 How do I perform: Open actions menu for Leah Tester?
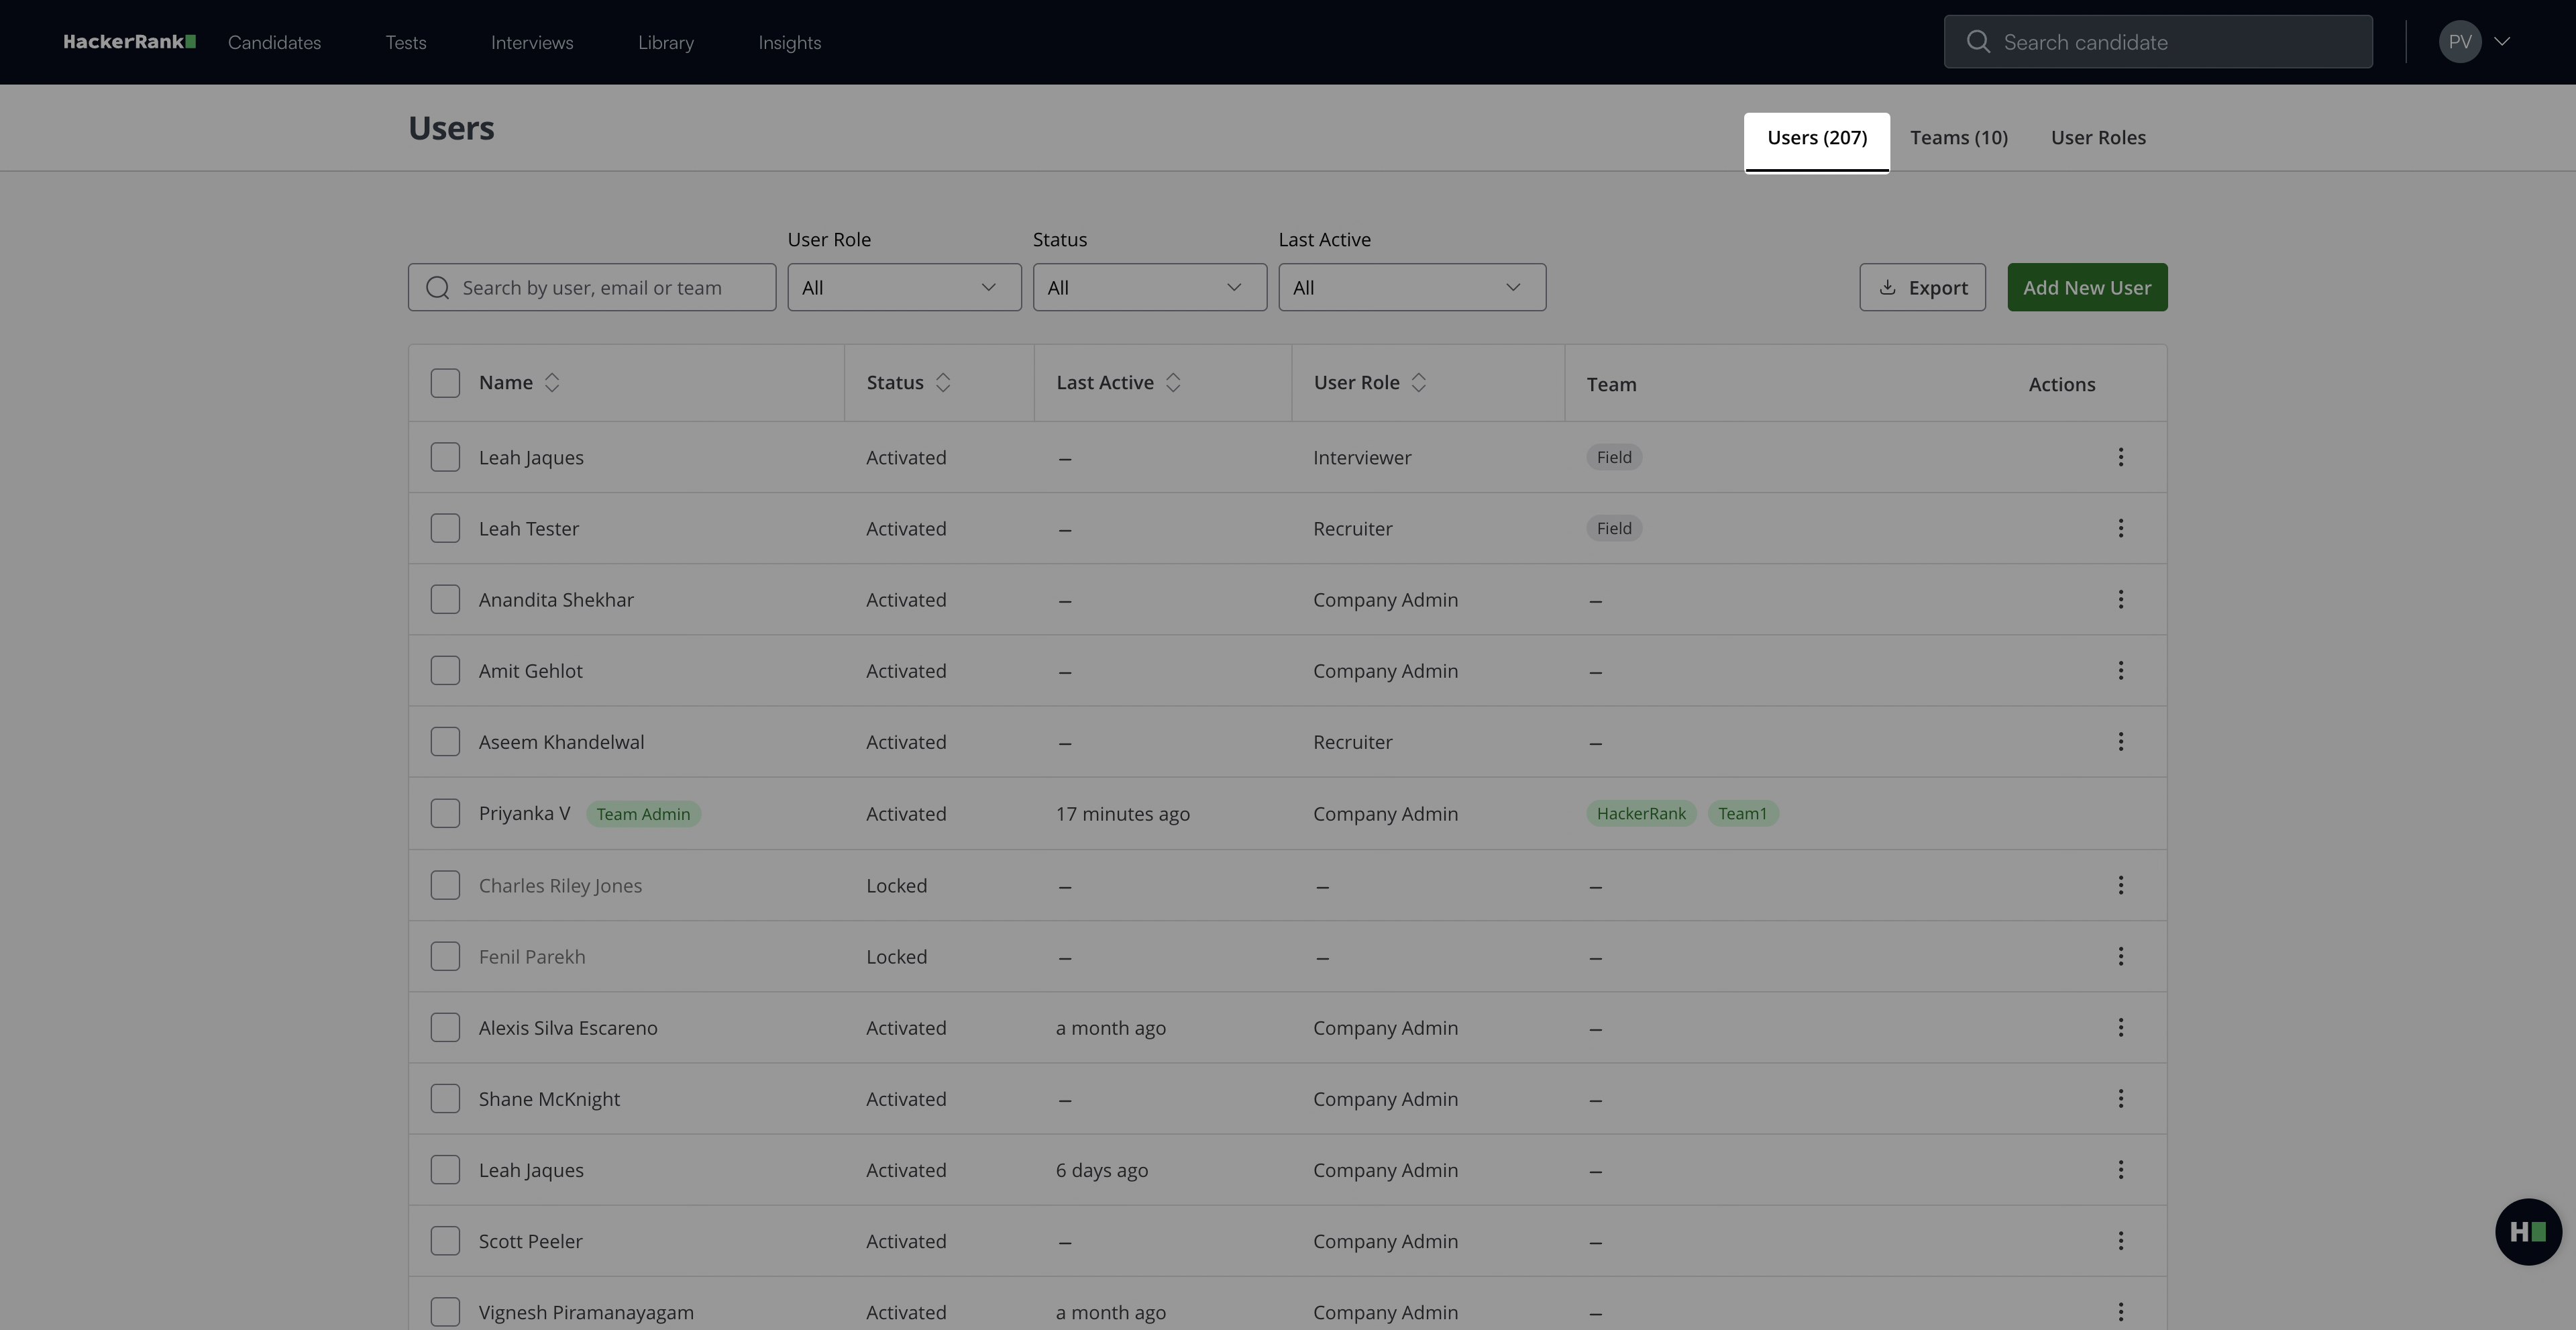(2120, 528)
